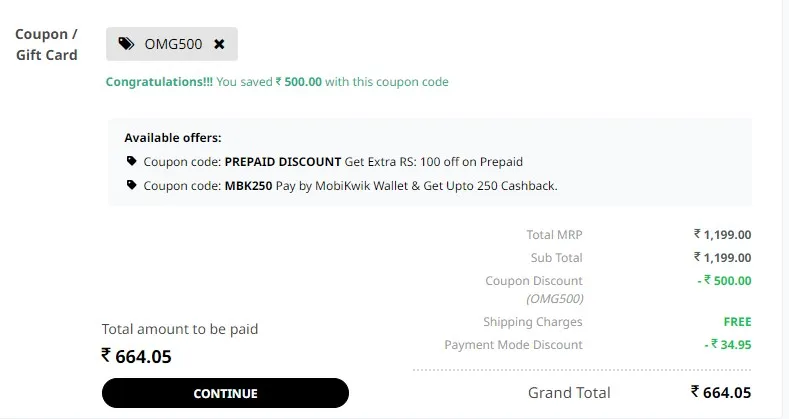The image size is (789, 419).
Task: Click the MobiKwik Wallet cashback offer description
Action: (417, 186)
